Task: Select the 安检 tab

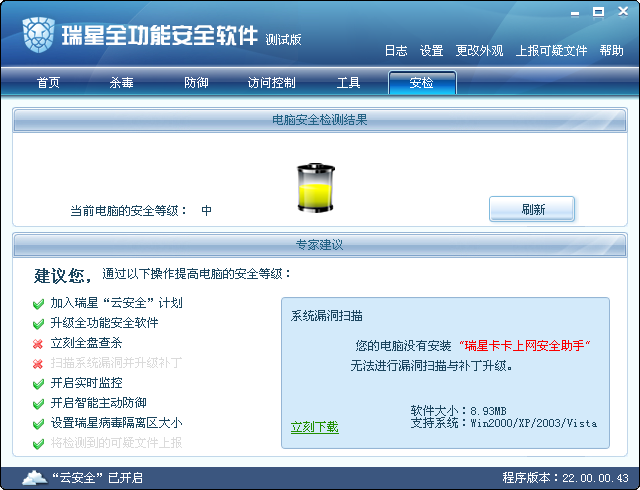Action: 422,82
